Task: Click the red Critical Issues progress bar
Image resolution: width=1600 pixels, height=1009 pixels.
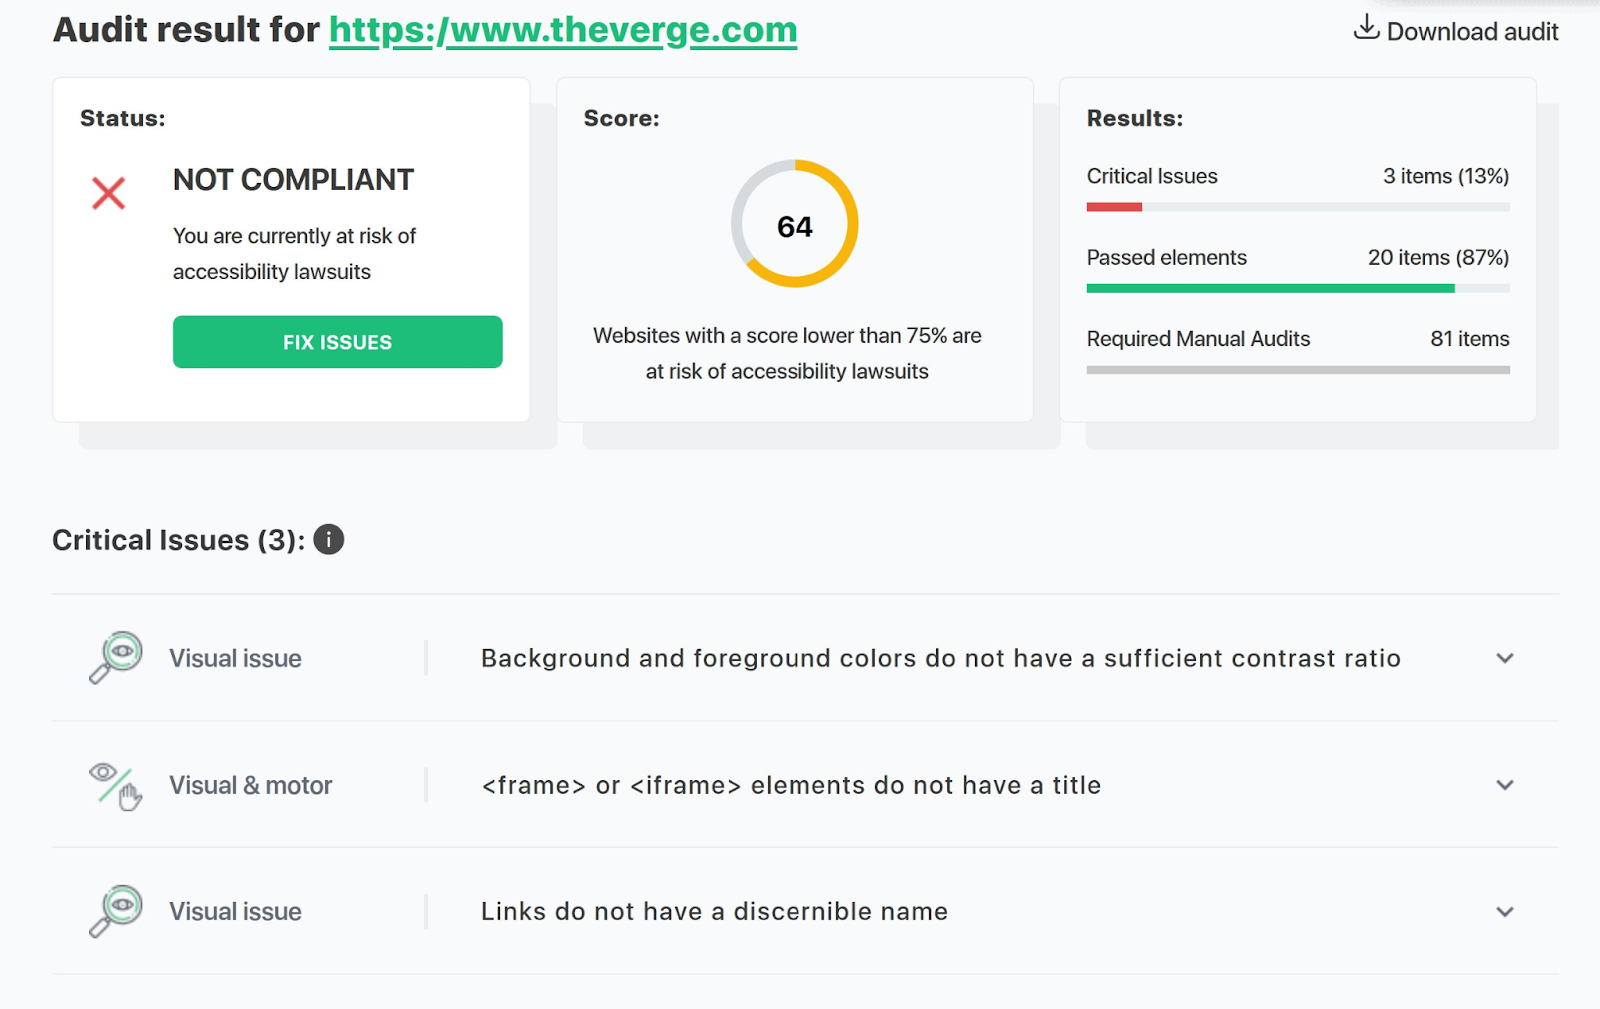Action: [x=1114, y=207]
